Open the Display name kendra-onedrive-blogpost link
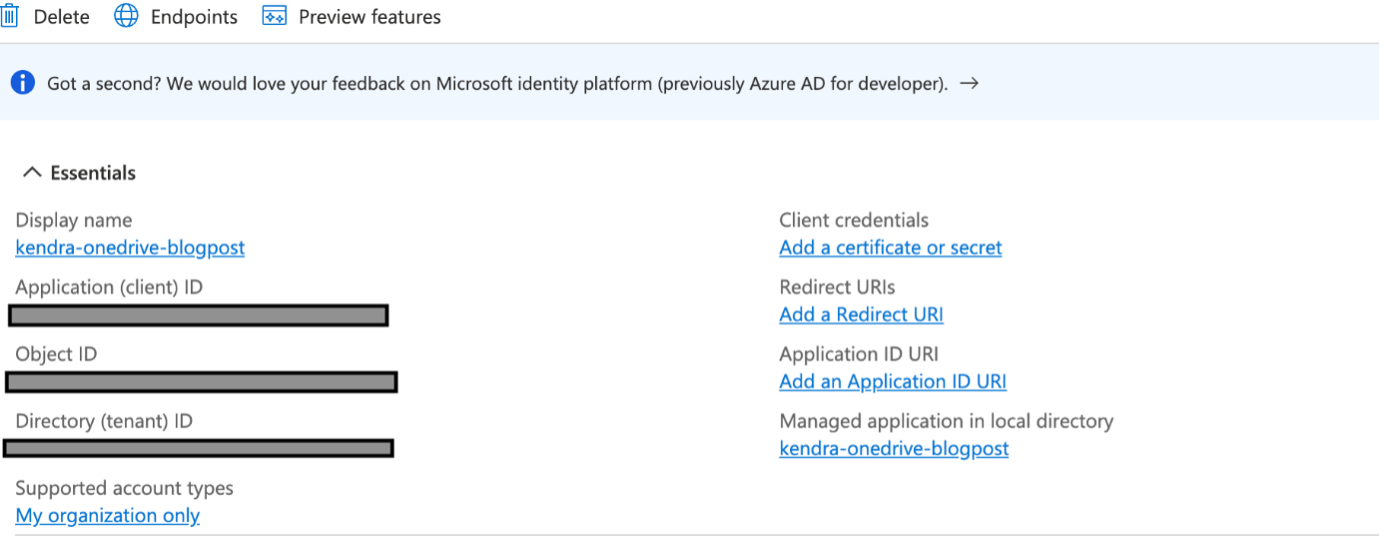 point(130,247)
